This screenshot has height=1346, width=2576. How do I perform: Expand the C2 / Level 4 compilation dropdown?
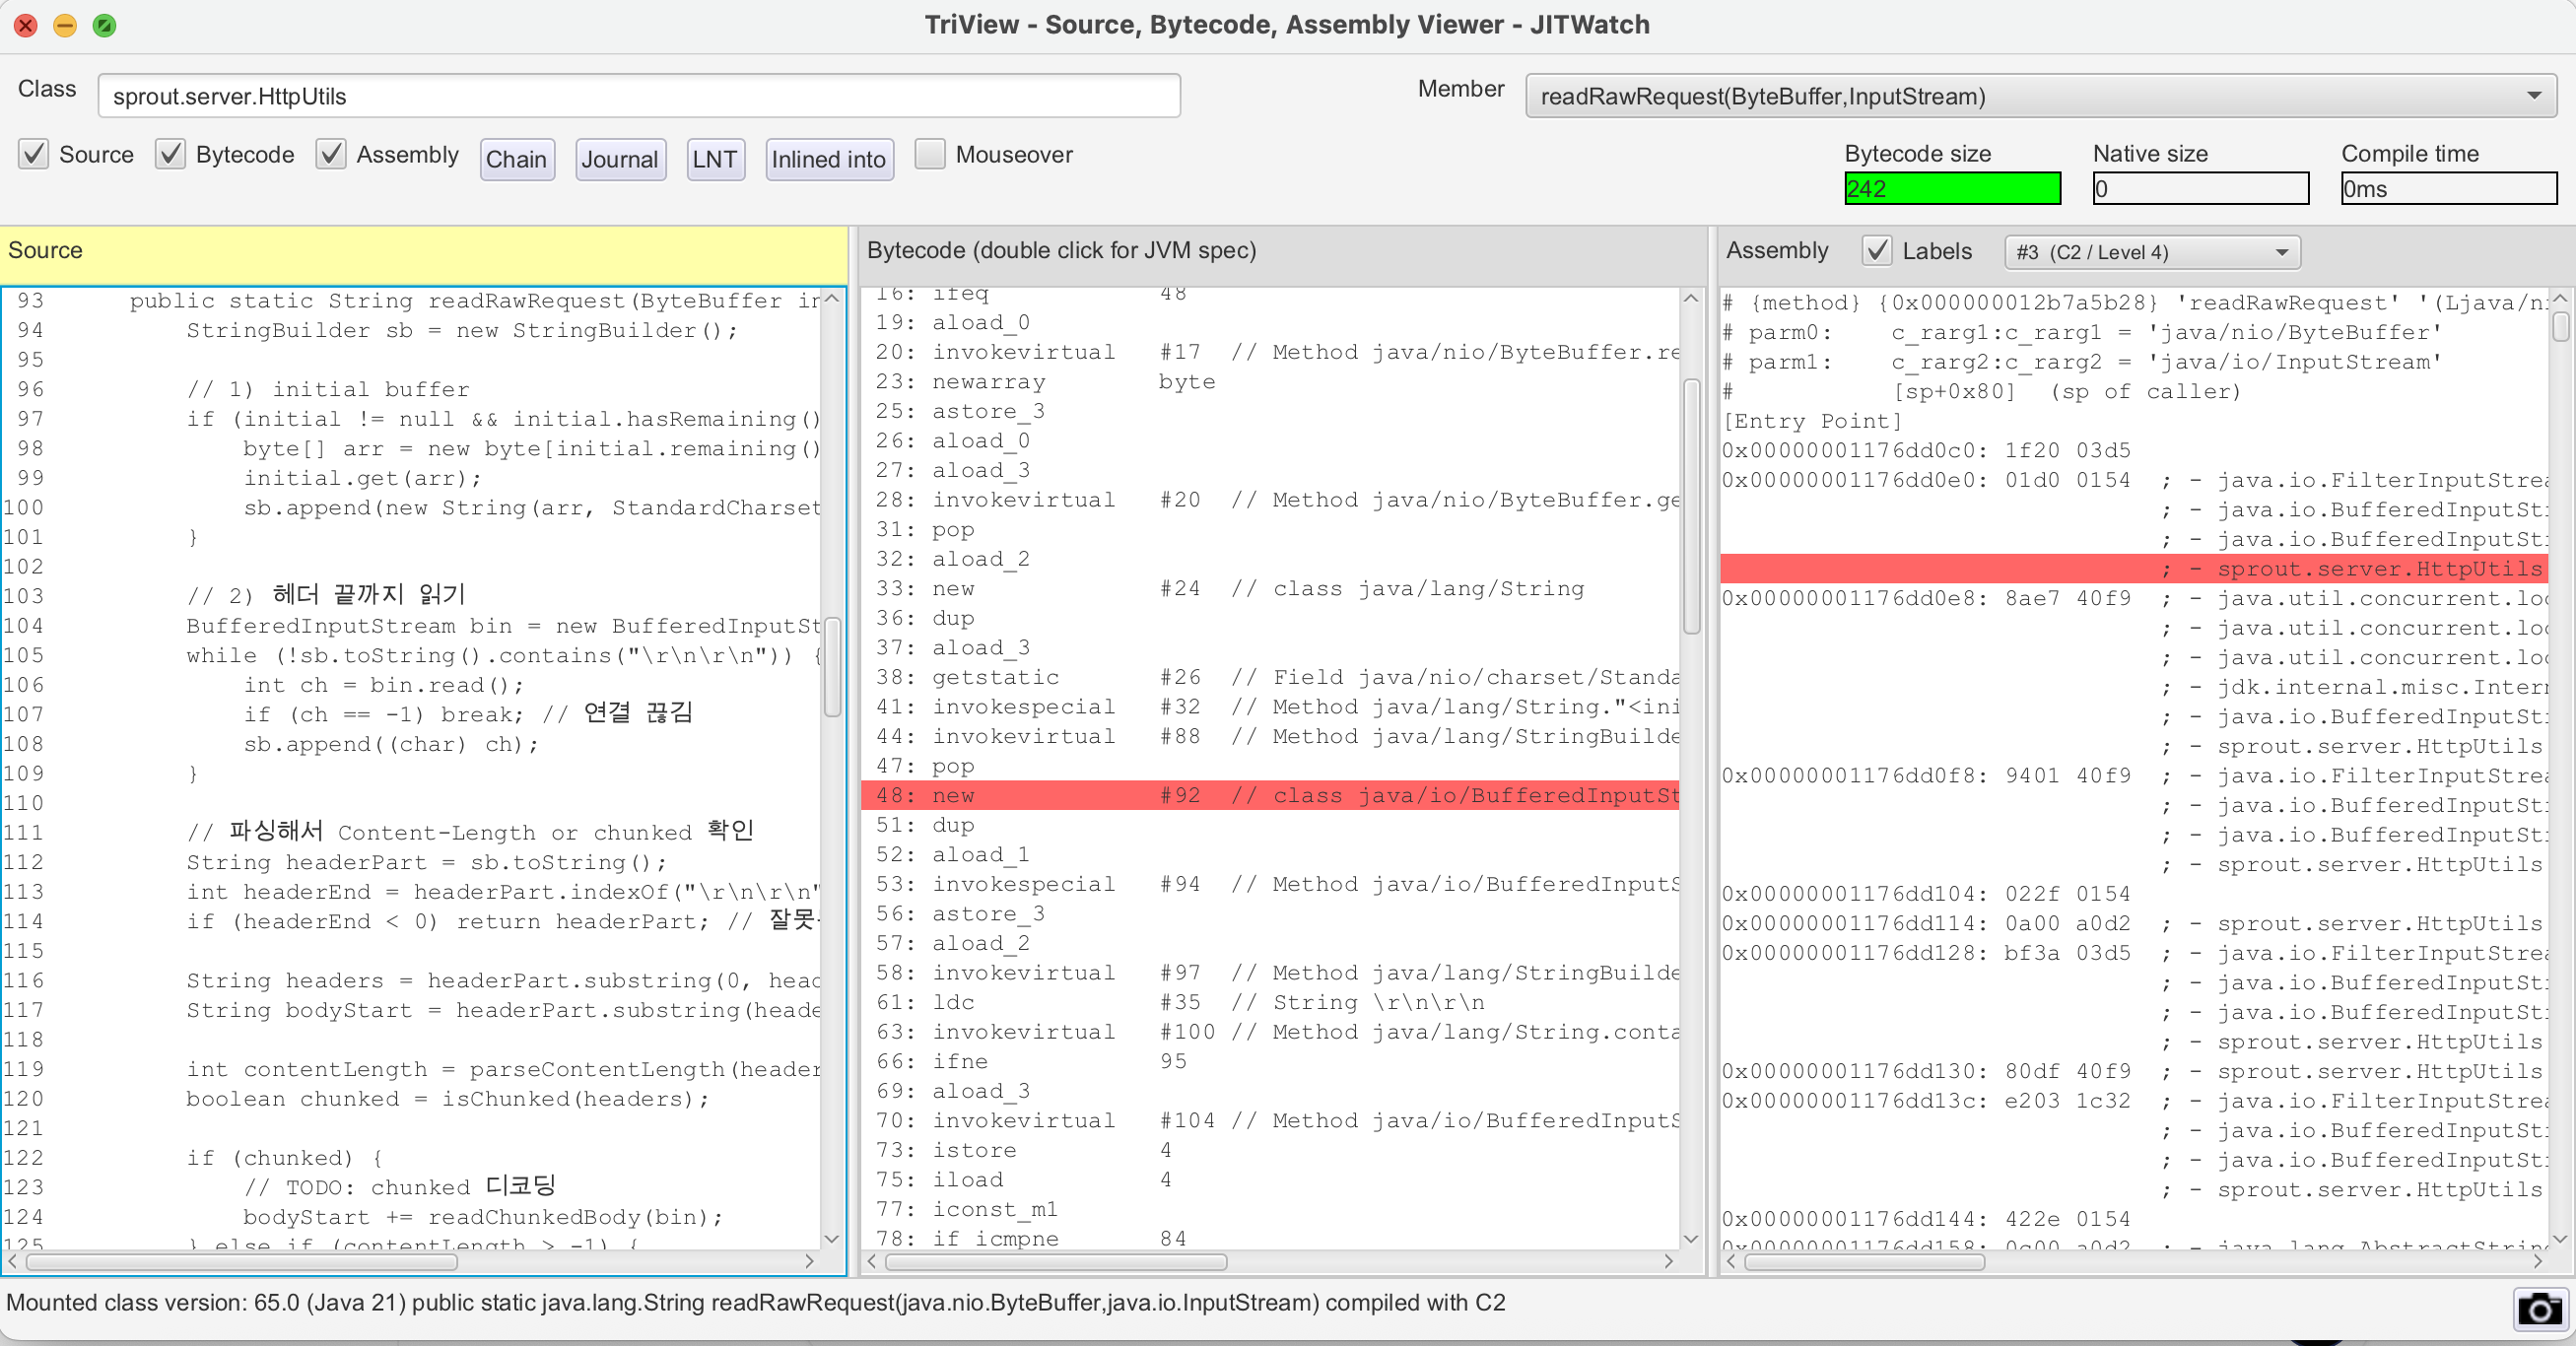pos(2151,252)
